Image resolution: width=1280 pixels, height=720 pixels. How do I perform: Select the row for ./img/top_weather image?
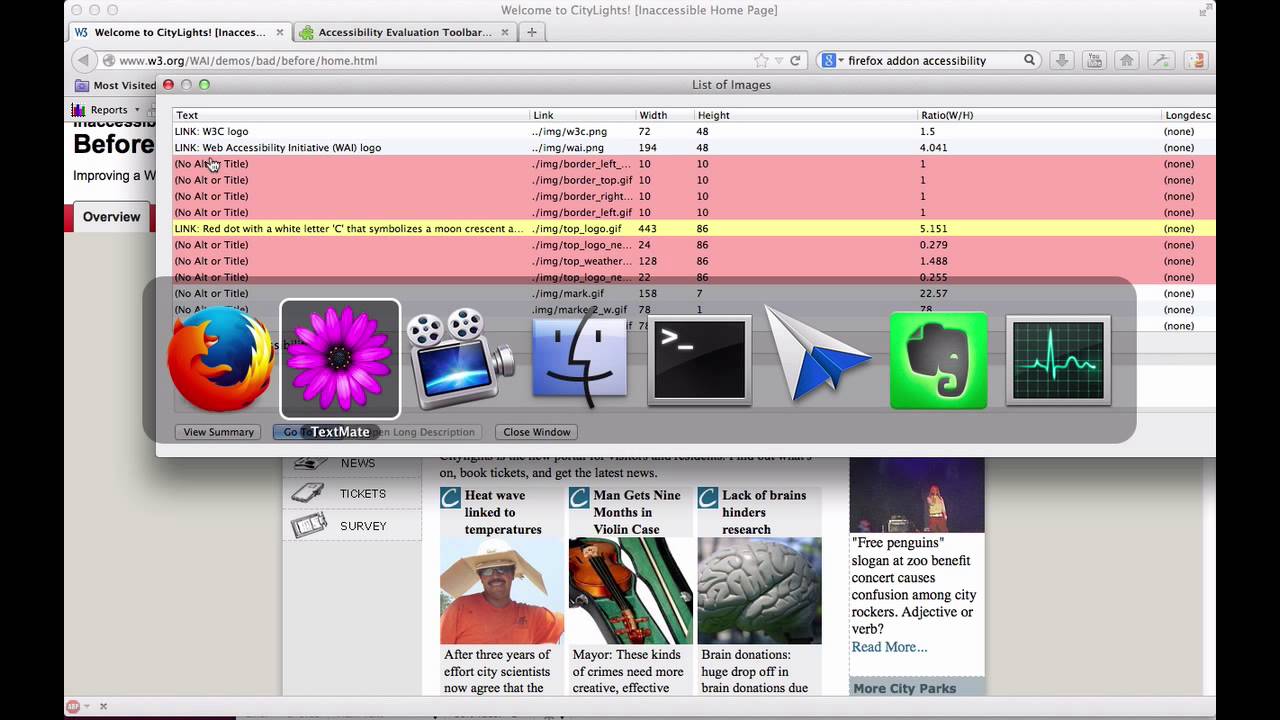(694, 261)
